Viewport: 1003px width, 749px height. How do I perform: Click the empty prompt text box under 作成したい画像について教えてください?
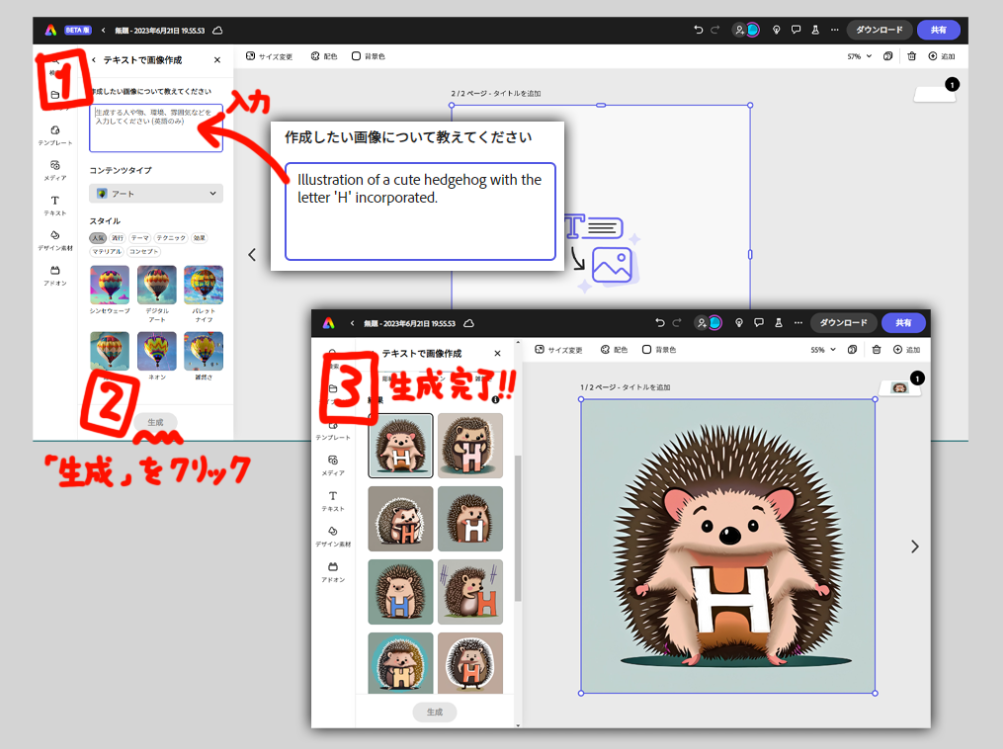click(156, 128)
